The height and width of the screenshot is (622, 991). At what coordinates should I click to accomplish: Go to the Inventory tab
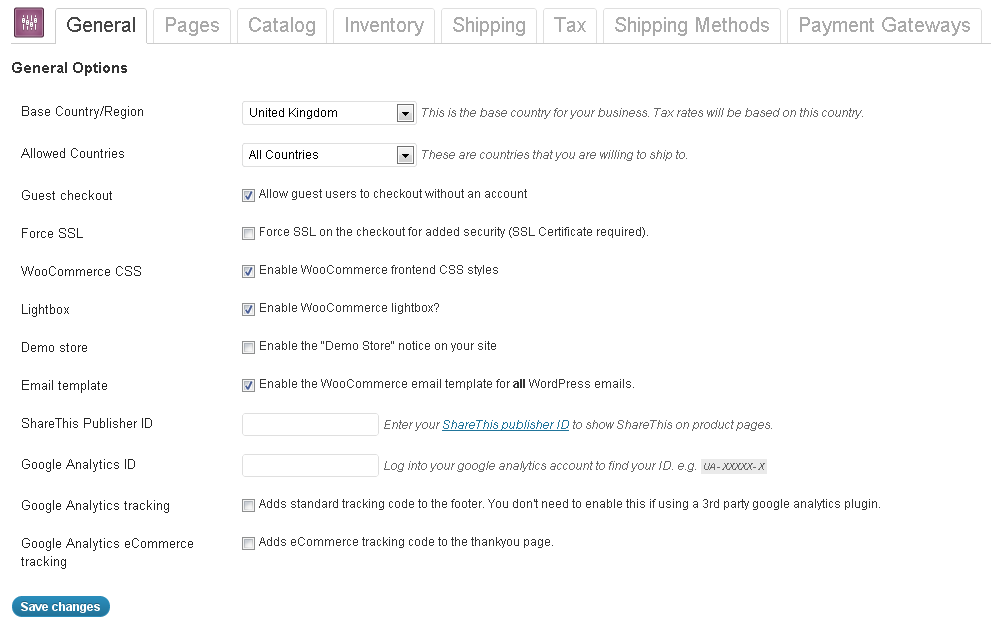384,26
